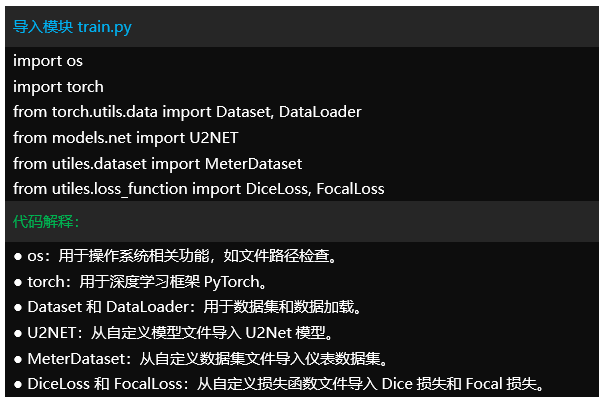Click the green "代码解释:" heading
This screenshot has width=604, height=401.
pyautogui.click(x=47, y=220)
